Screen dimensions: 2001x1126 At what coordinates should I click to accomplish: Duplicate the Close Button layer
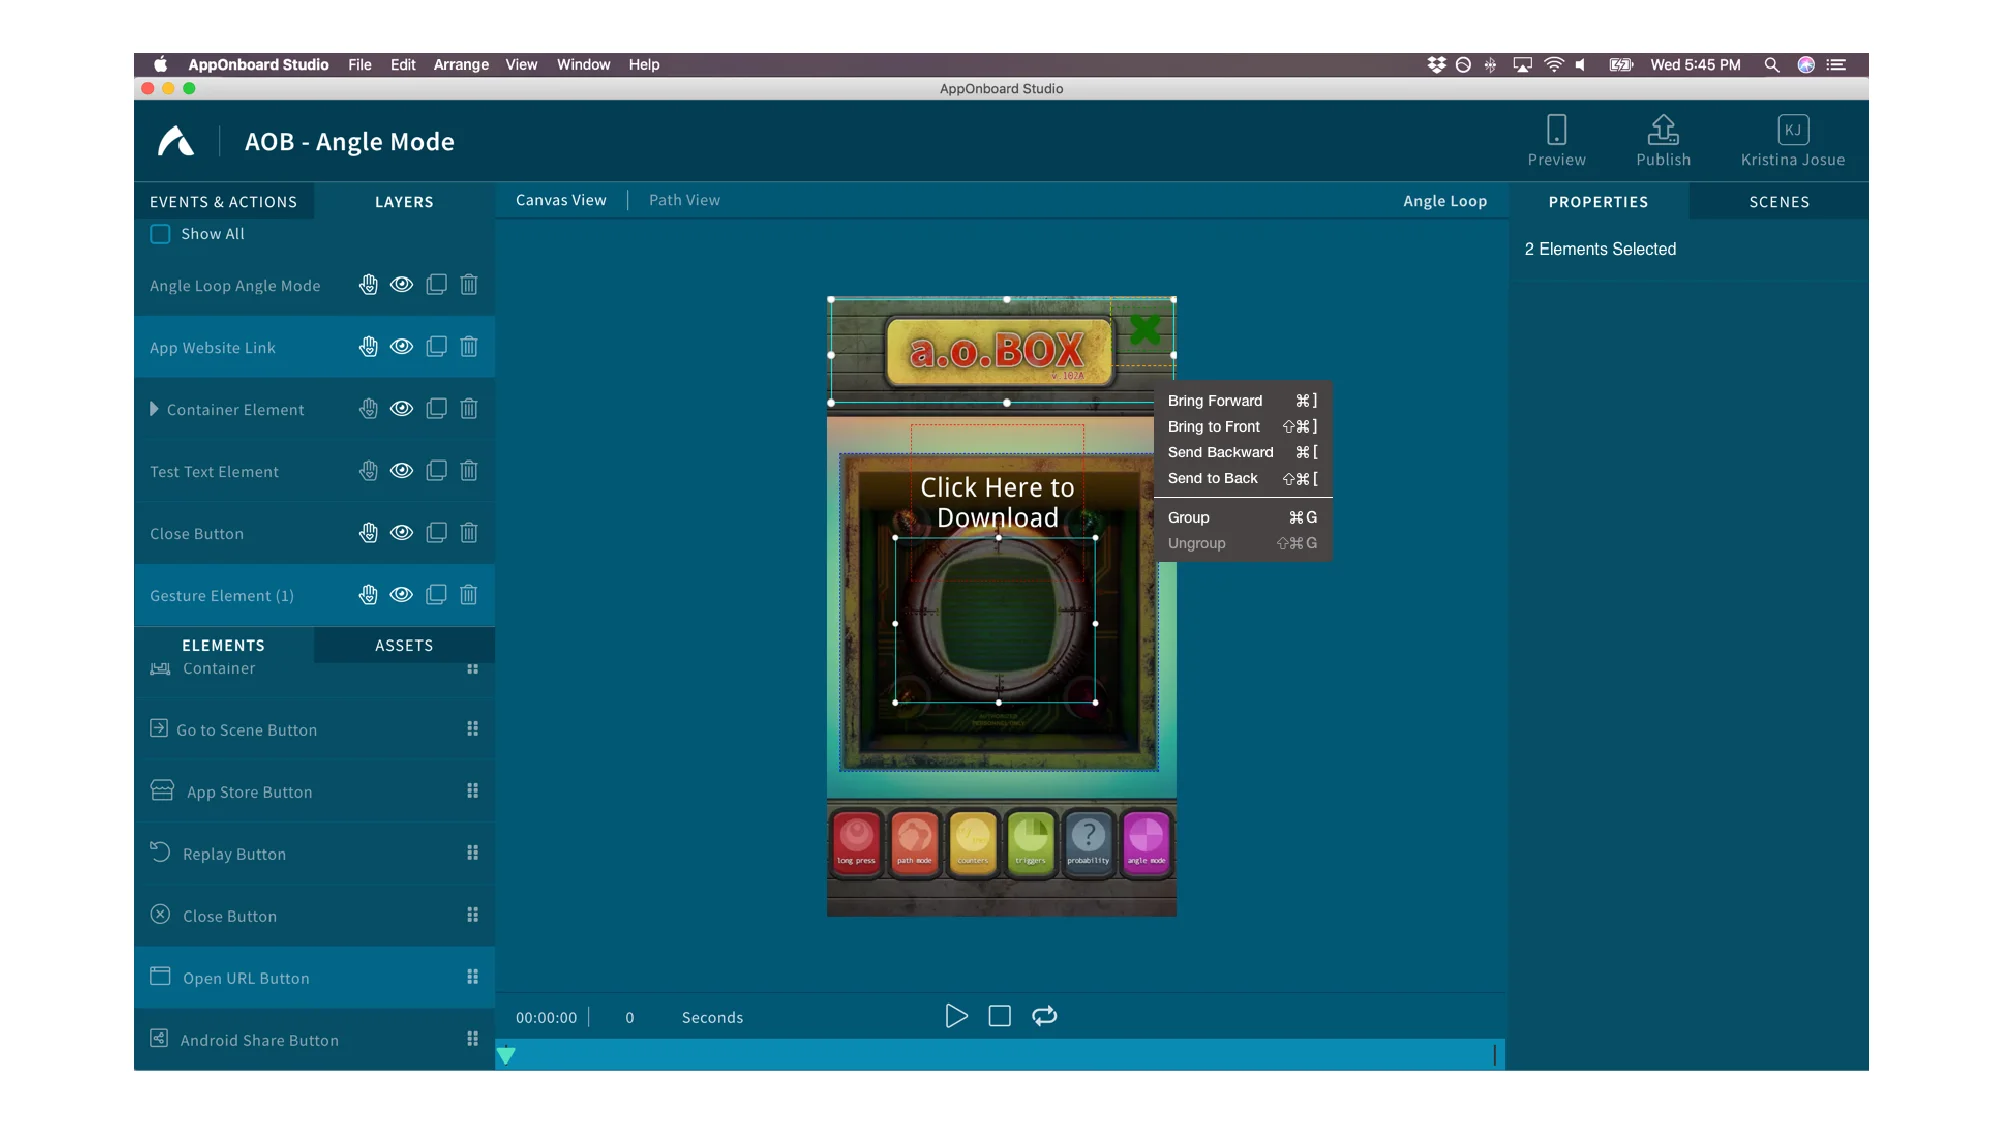pos(436,533)
